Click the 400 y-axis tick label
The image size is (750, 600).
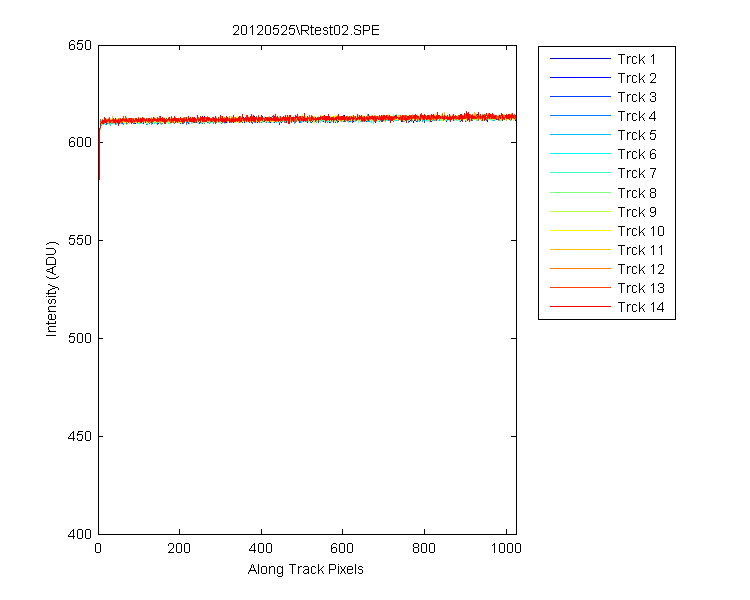click(x=80, y=534)
